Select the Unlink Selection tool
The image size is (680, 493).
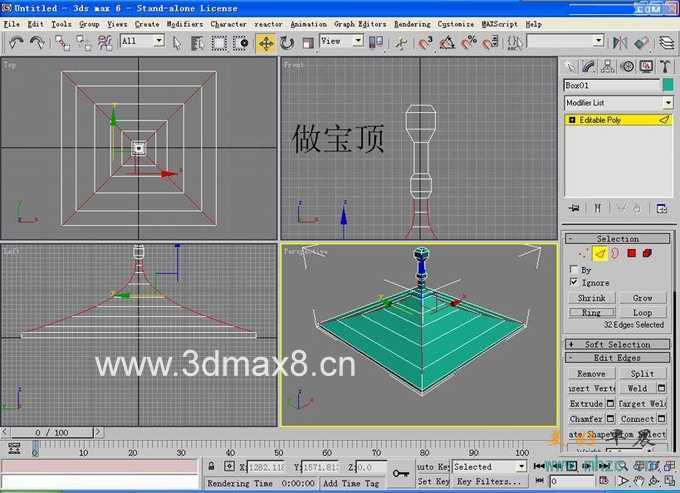point(83,43)
